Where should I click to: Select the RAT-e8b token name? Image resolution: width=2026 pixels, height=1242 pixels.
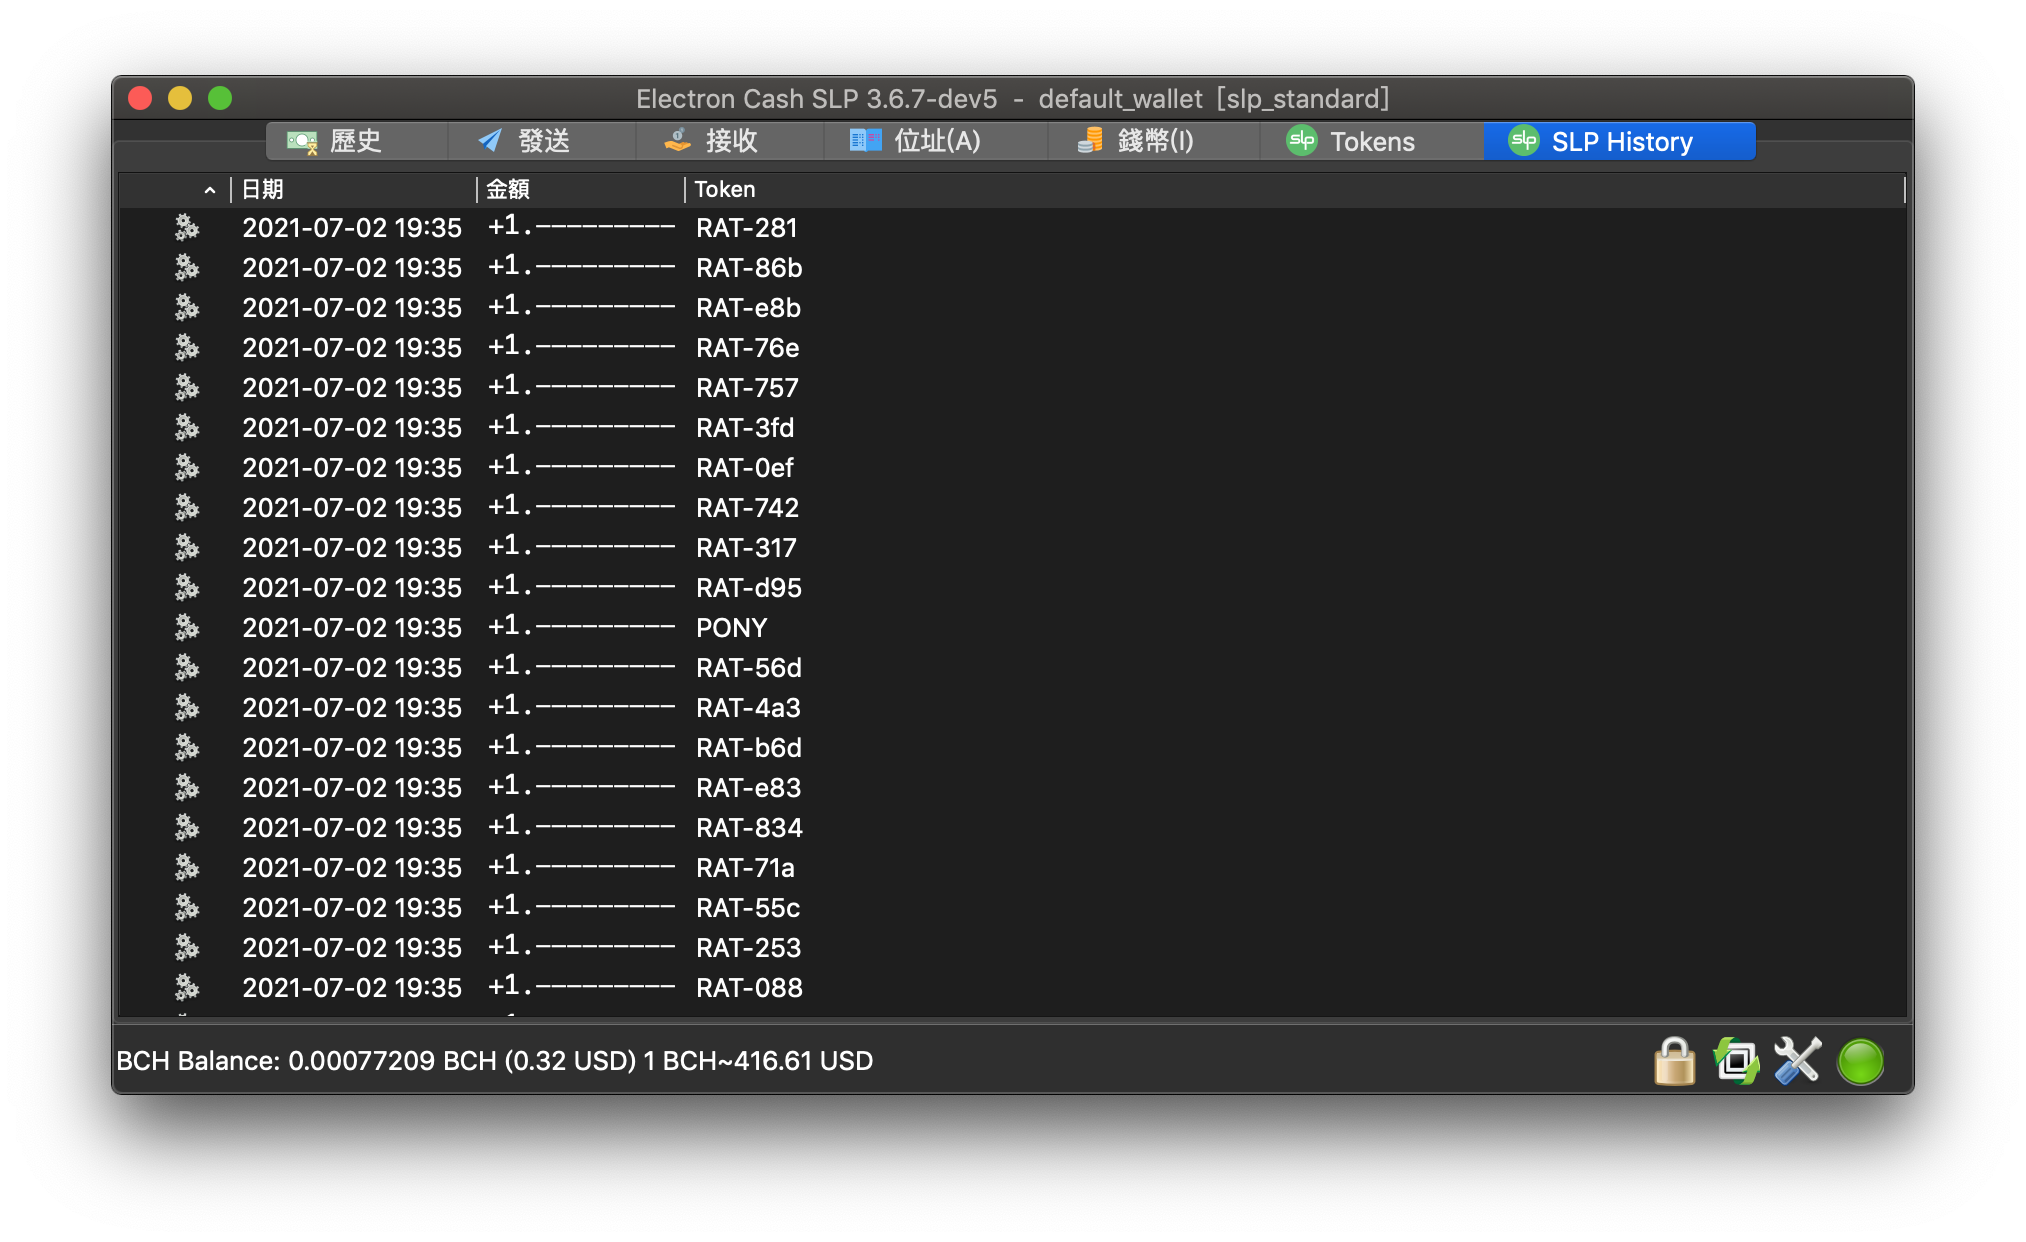click(749, 308)
